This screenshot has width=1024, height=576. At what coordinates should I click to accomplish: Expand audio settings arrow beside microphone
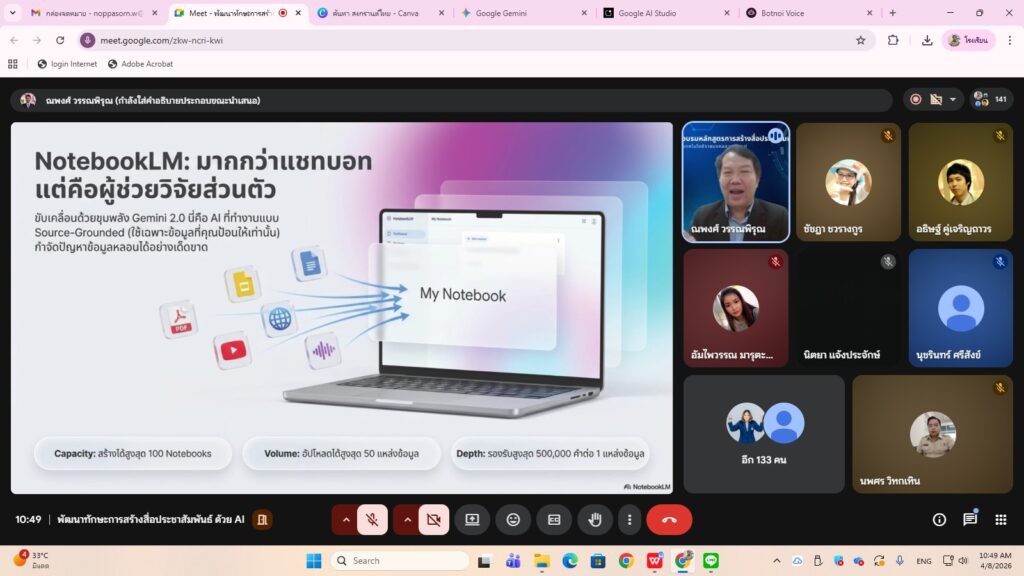point(346,520)
